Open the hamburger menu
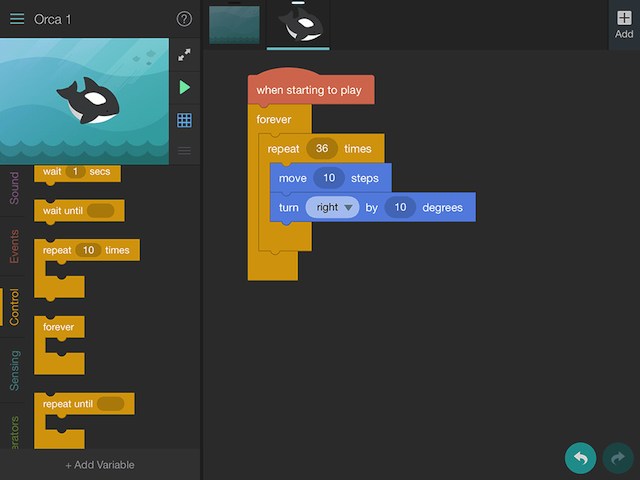Screen dimensions: 640x480 tap(17, 19)
